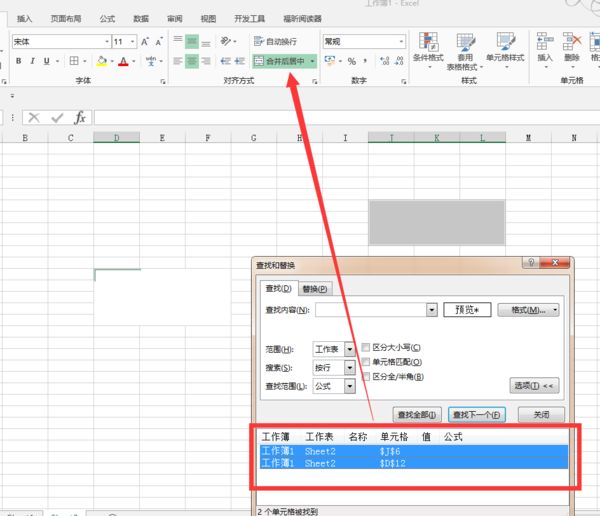Click the 查找内容 input field
The width and height of the screenshot is (600, 516).
click(x=371, y=310)
